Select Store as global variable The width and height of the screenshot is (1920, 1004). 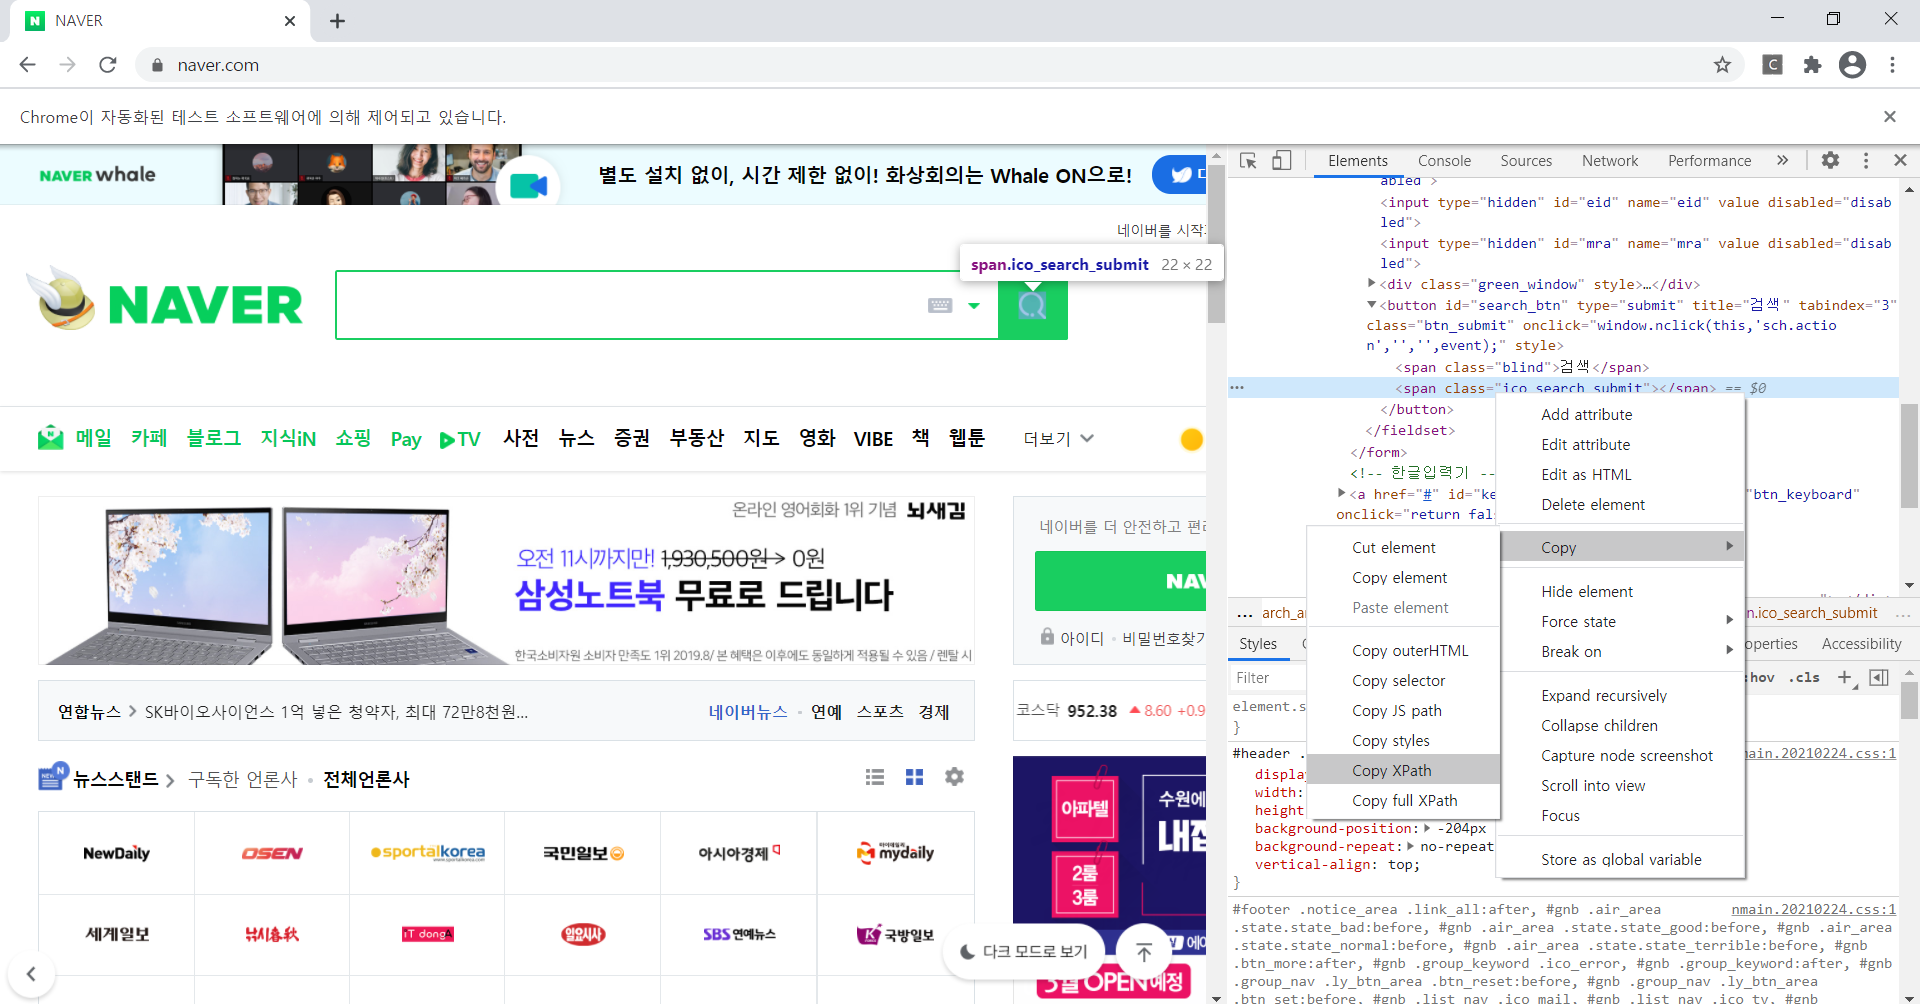[x=1620, y=859]
